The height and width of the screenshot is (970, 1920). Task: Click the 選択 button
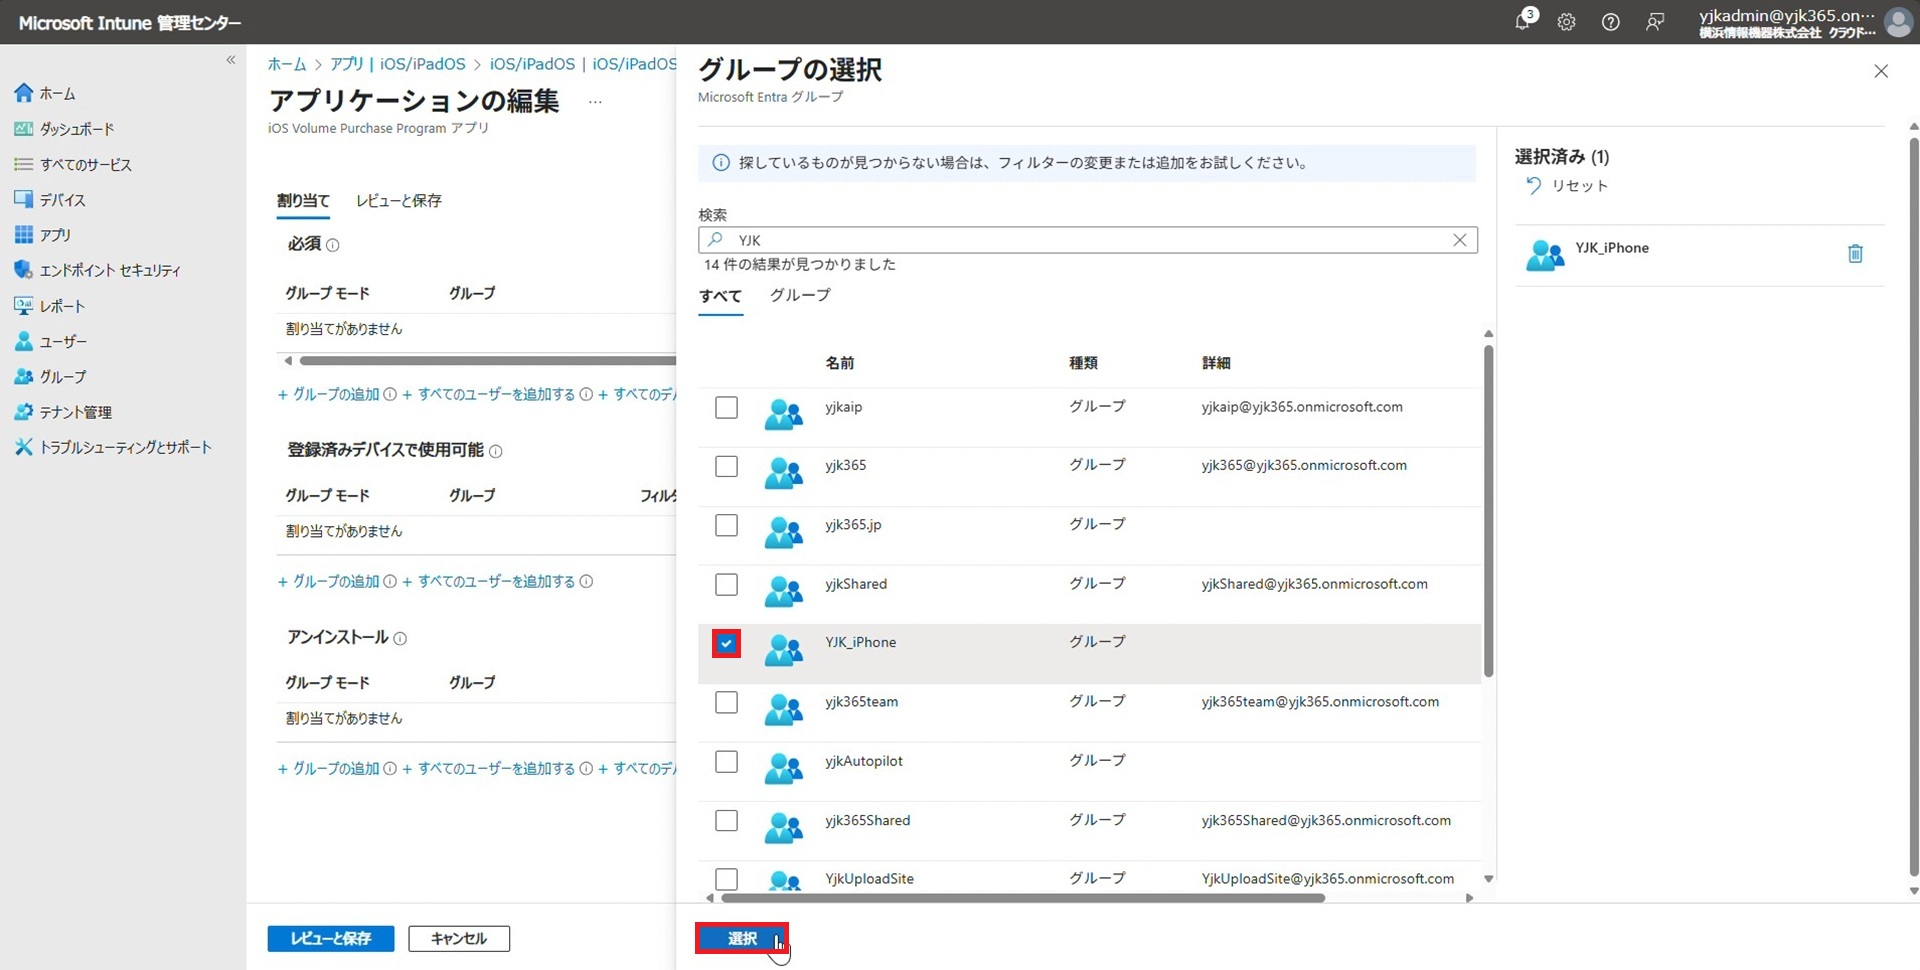tap(741, 938)
